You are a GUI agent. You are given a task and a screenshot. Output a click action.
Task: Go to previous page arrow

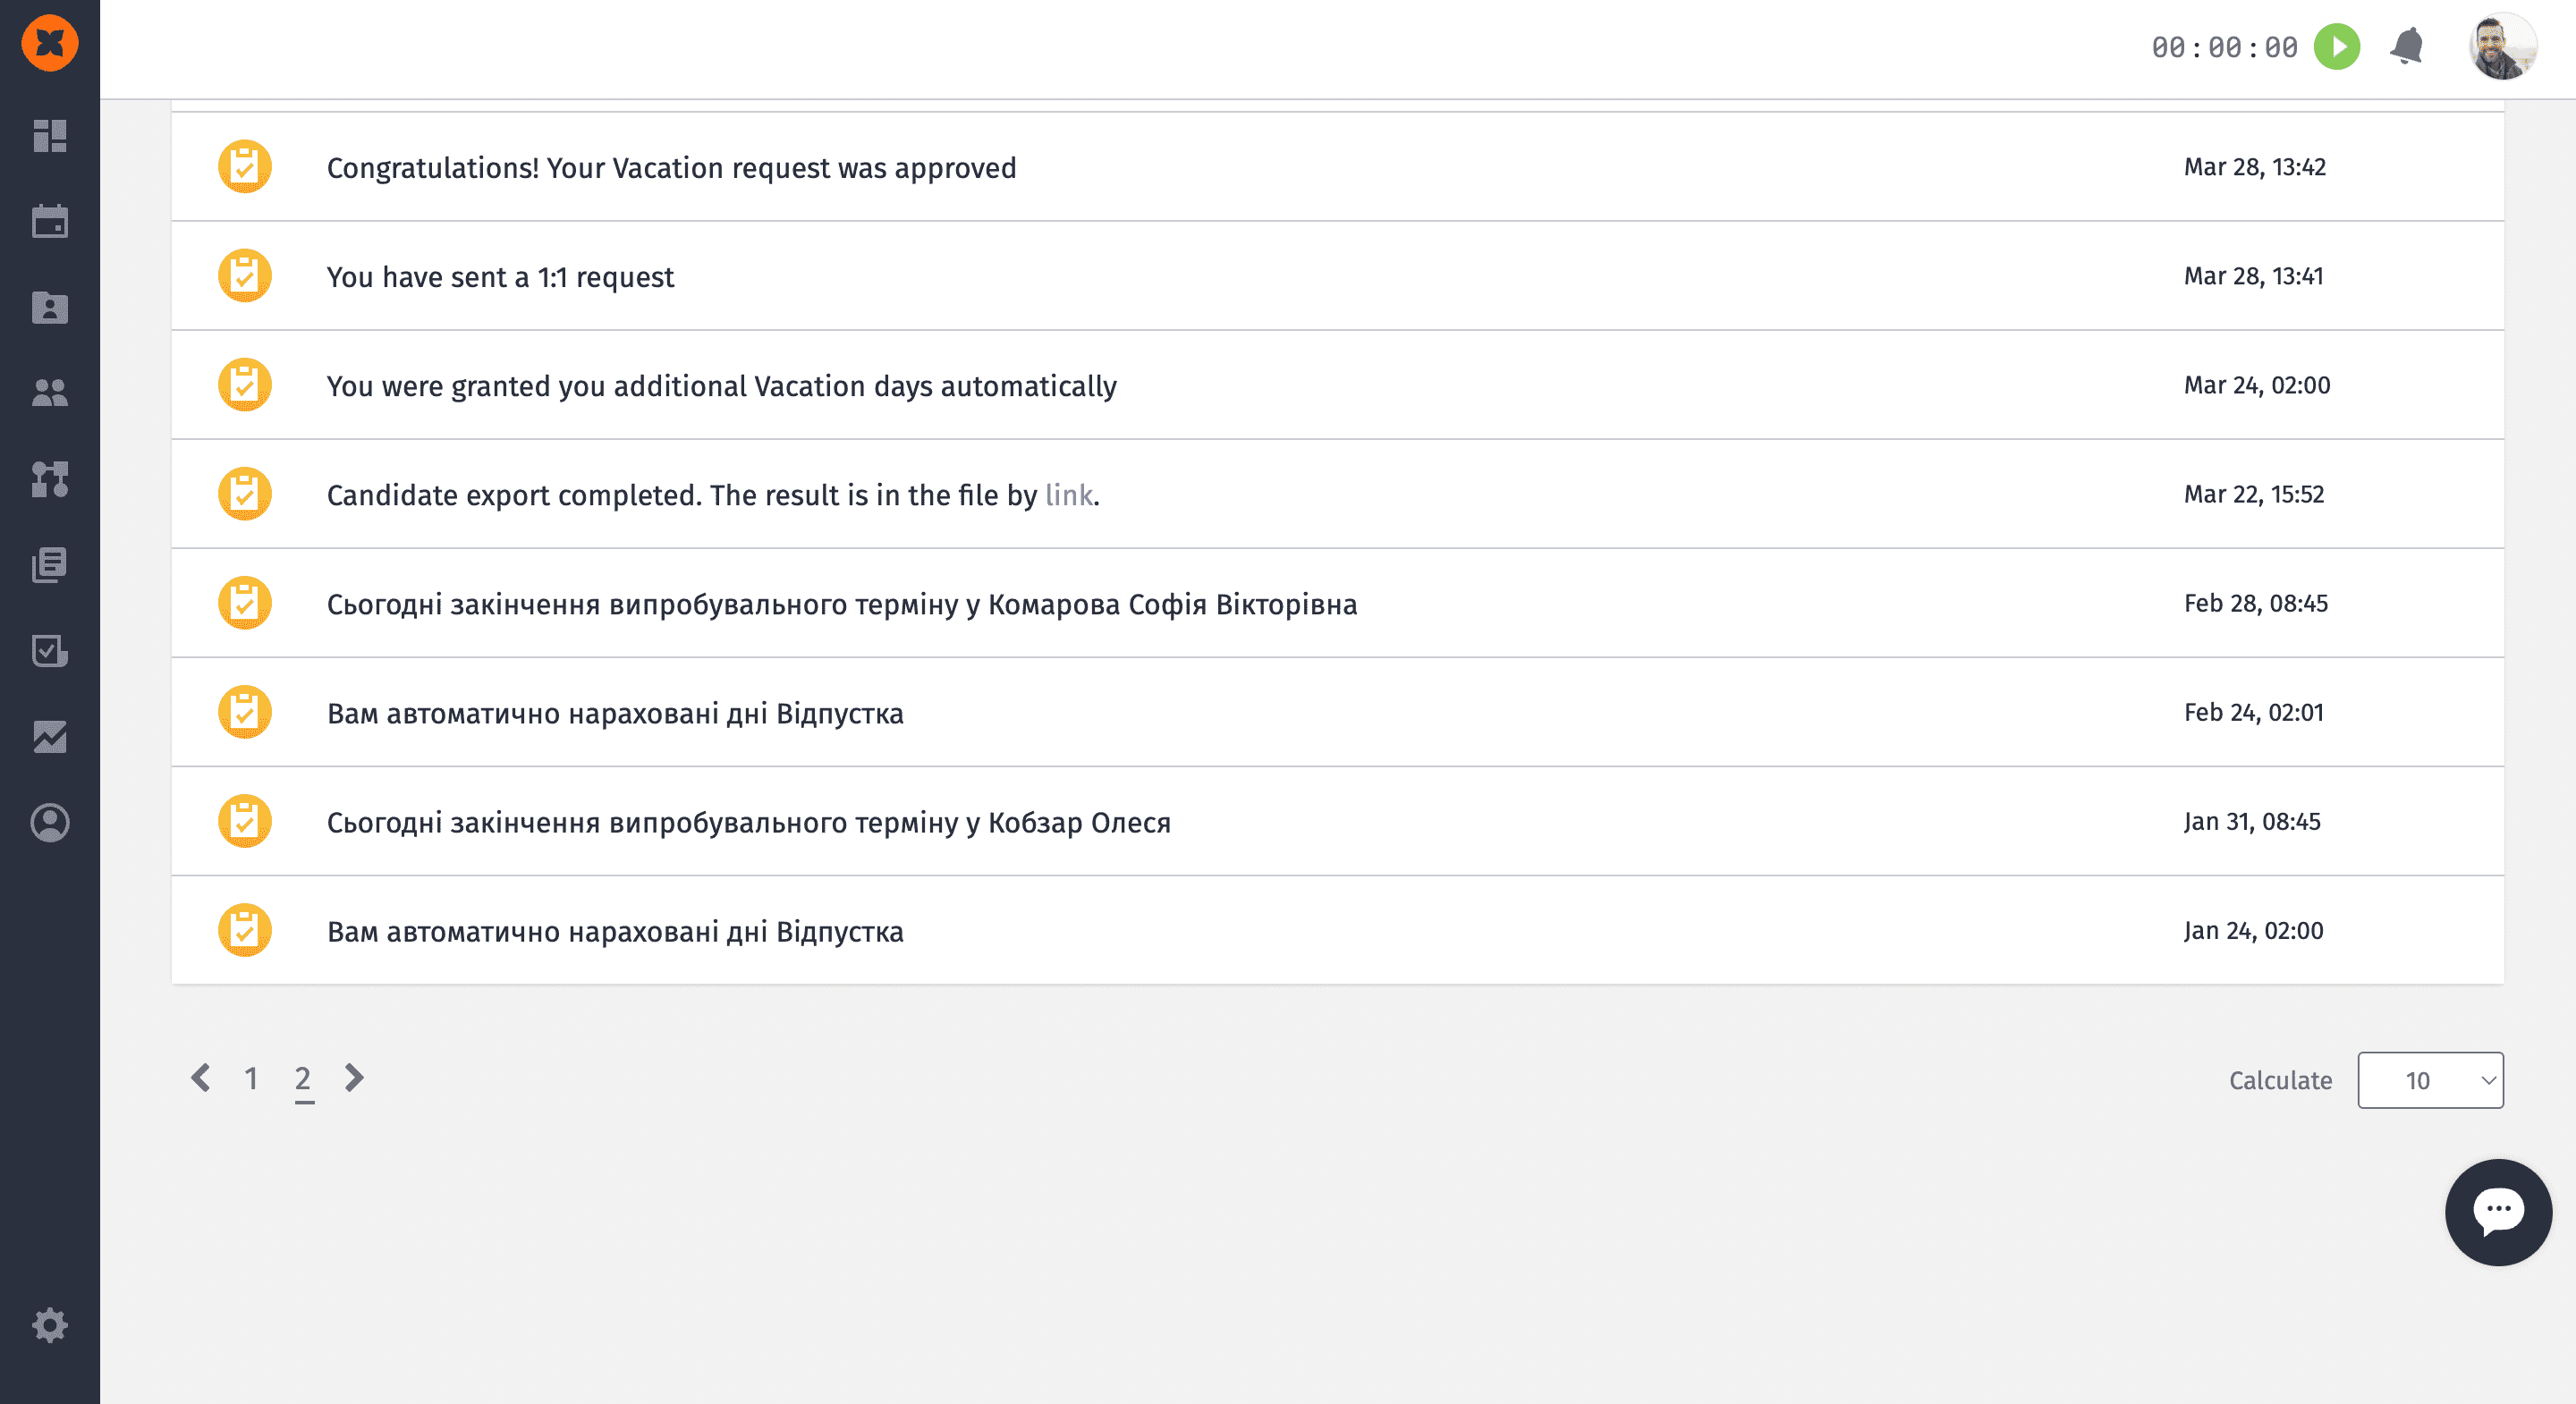click(x=201, y=1078)
